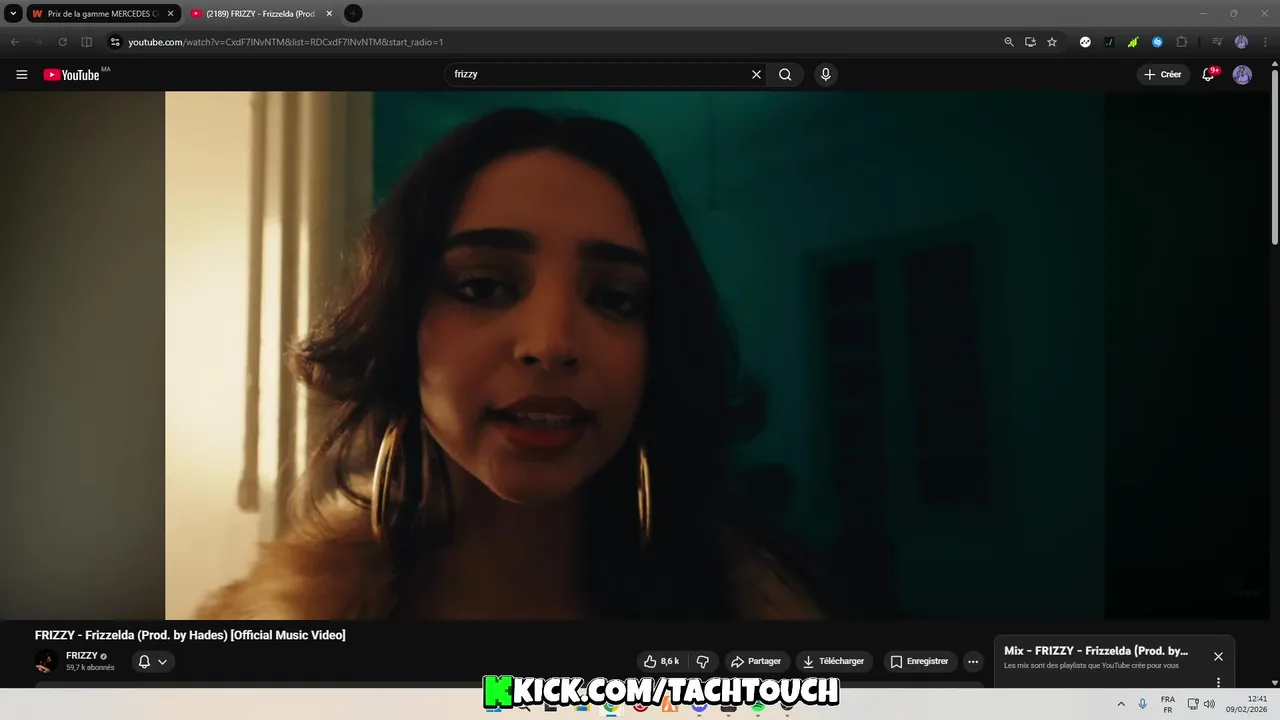Viewport: 1280px width, 720px height.
Task: Dislike the video with thumbs down
Action: coord(702,661)
